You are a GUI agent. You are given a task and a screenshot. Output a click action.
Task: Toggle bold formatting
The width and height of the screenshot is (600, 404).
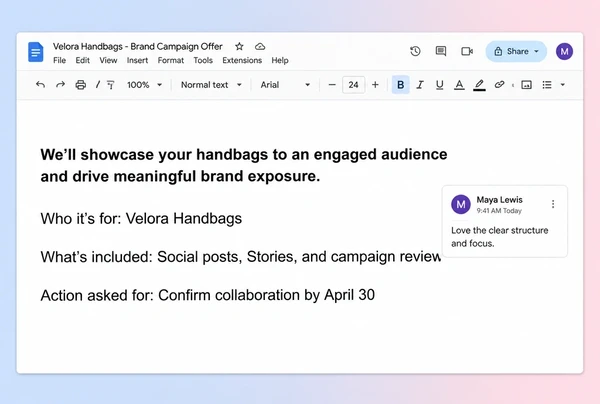(x=401, y=85)
